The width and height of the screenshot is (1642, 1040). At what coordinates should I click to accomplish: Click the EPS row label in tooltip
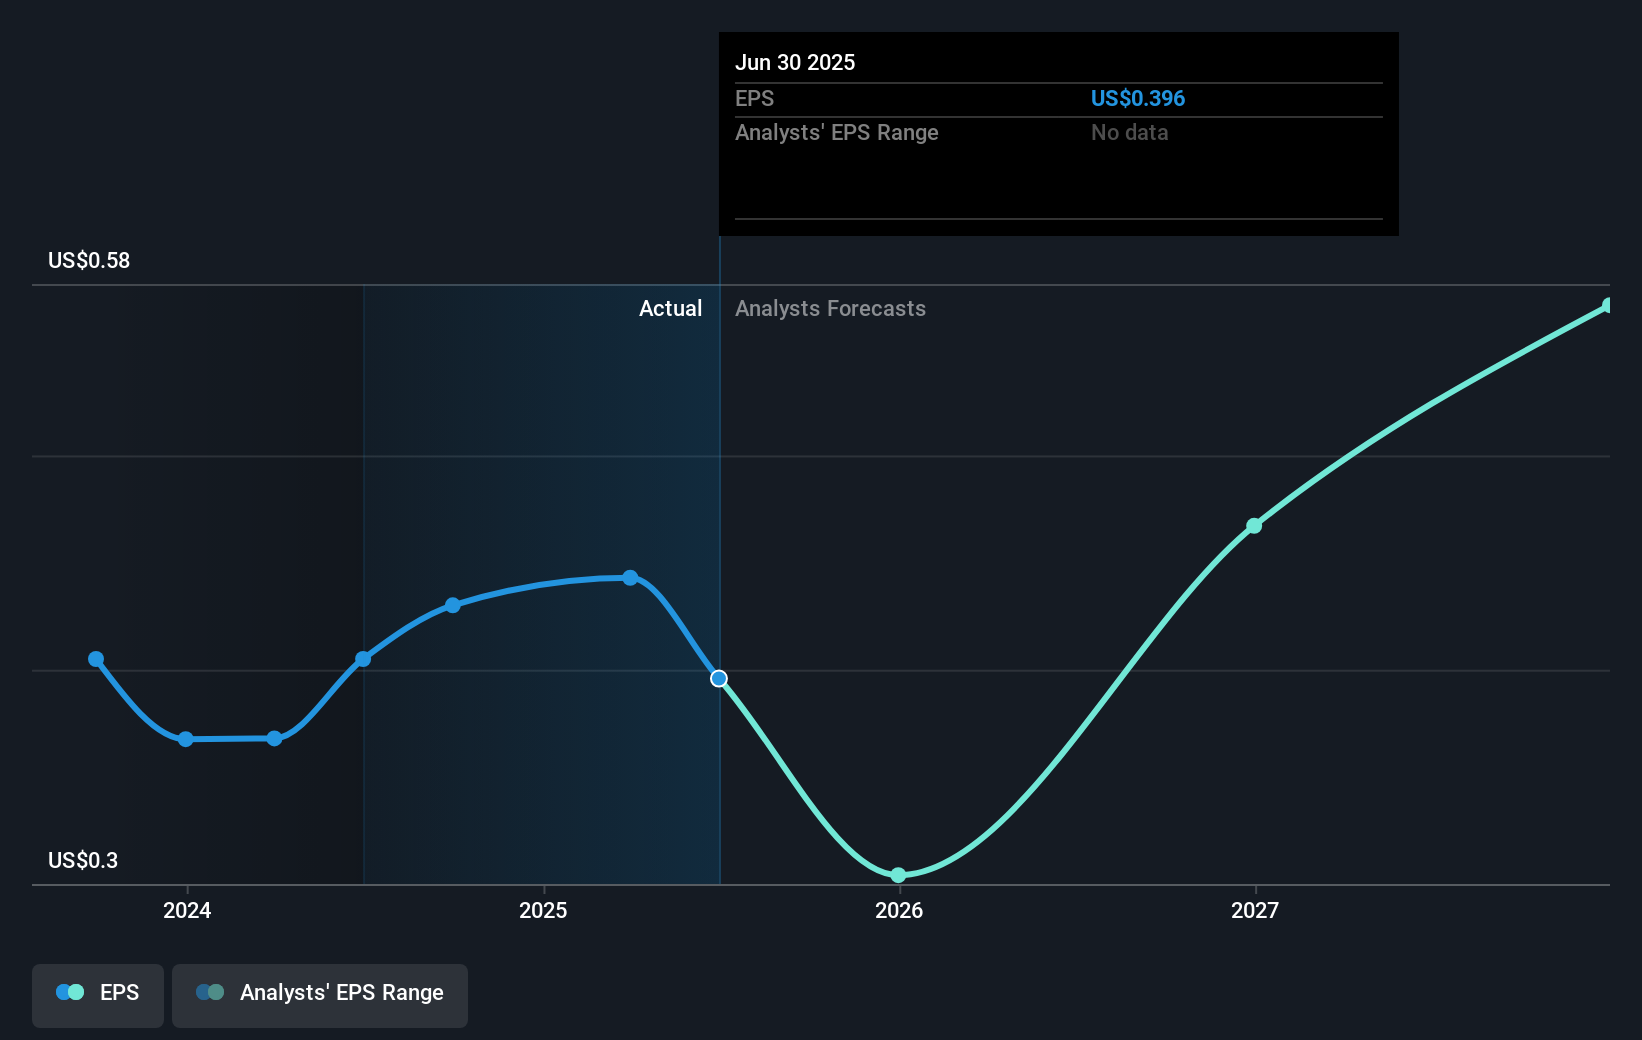(754, 98)
